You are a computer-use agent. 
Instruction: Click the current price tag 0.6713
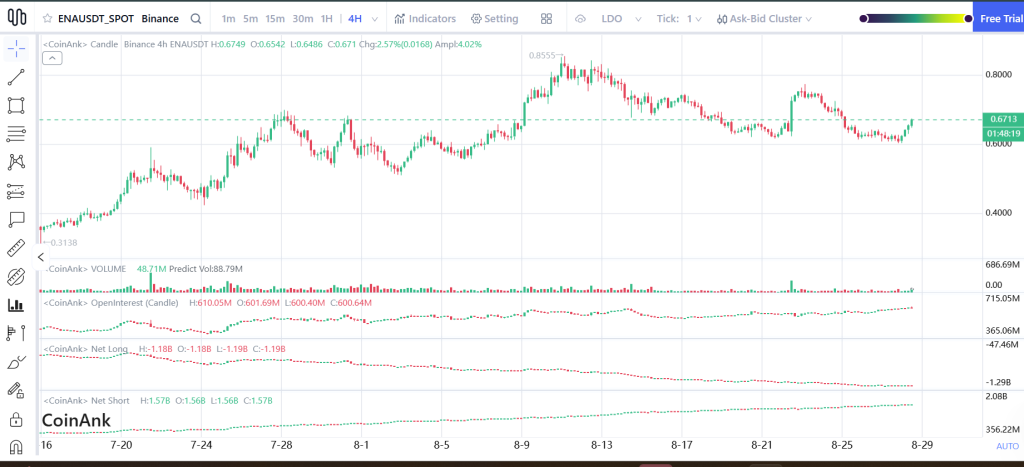(x=1003, y=119)
